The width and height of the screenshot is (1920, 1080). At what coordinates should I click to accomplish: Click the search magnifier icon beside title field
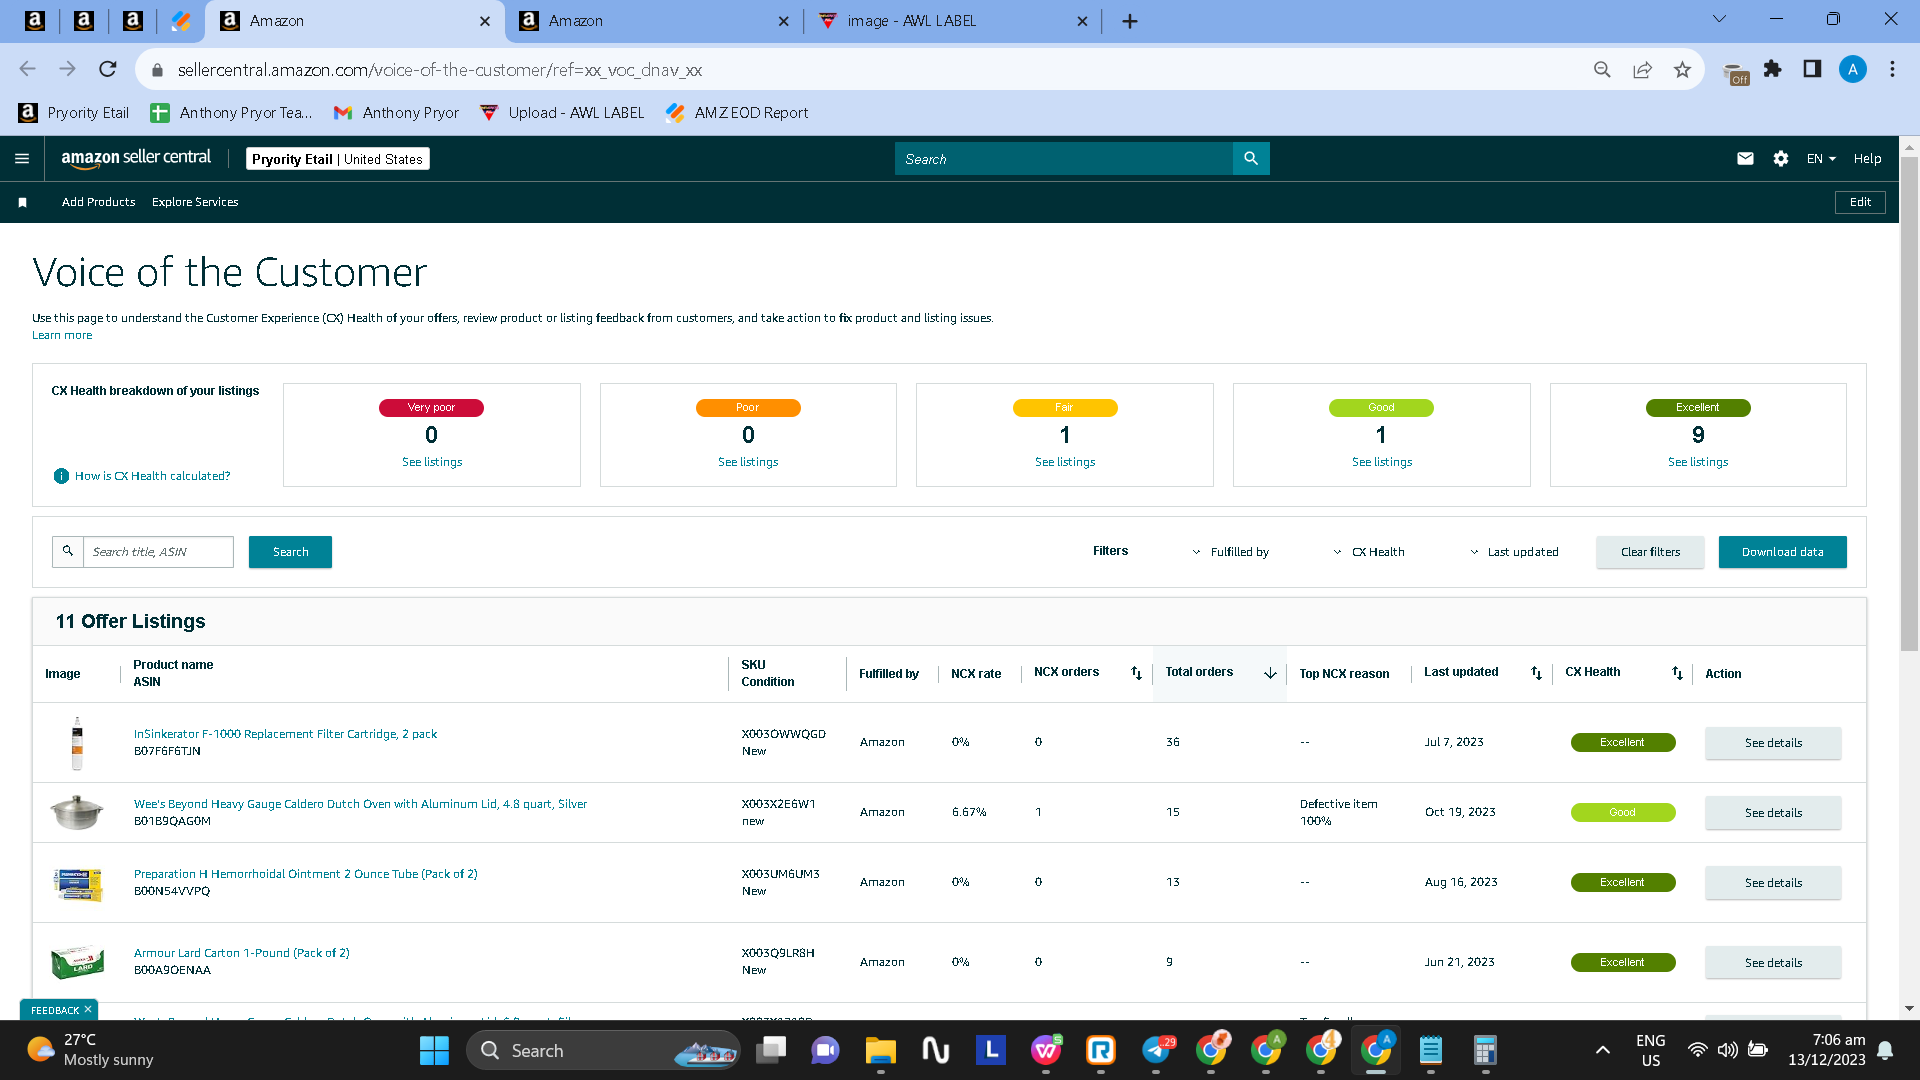coord(68,551)
